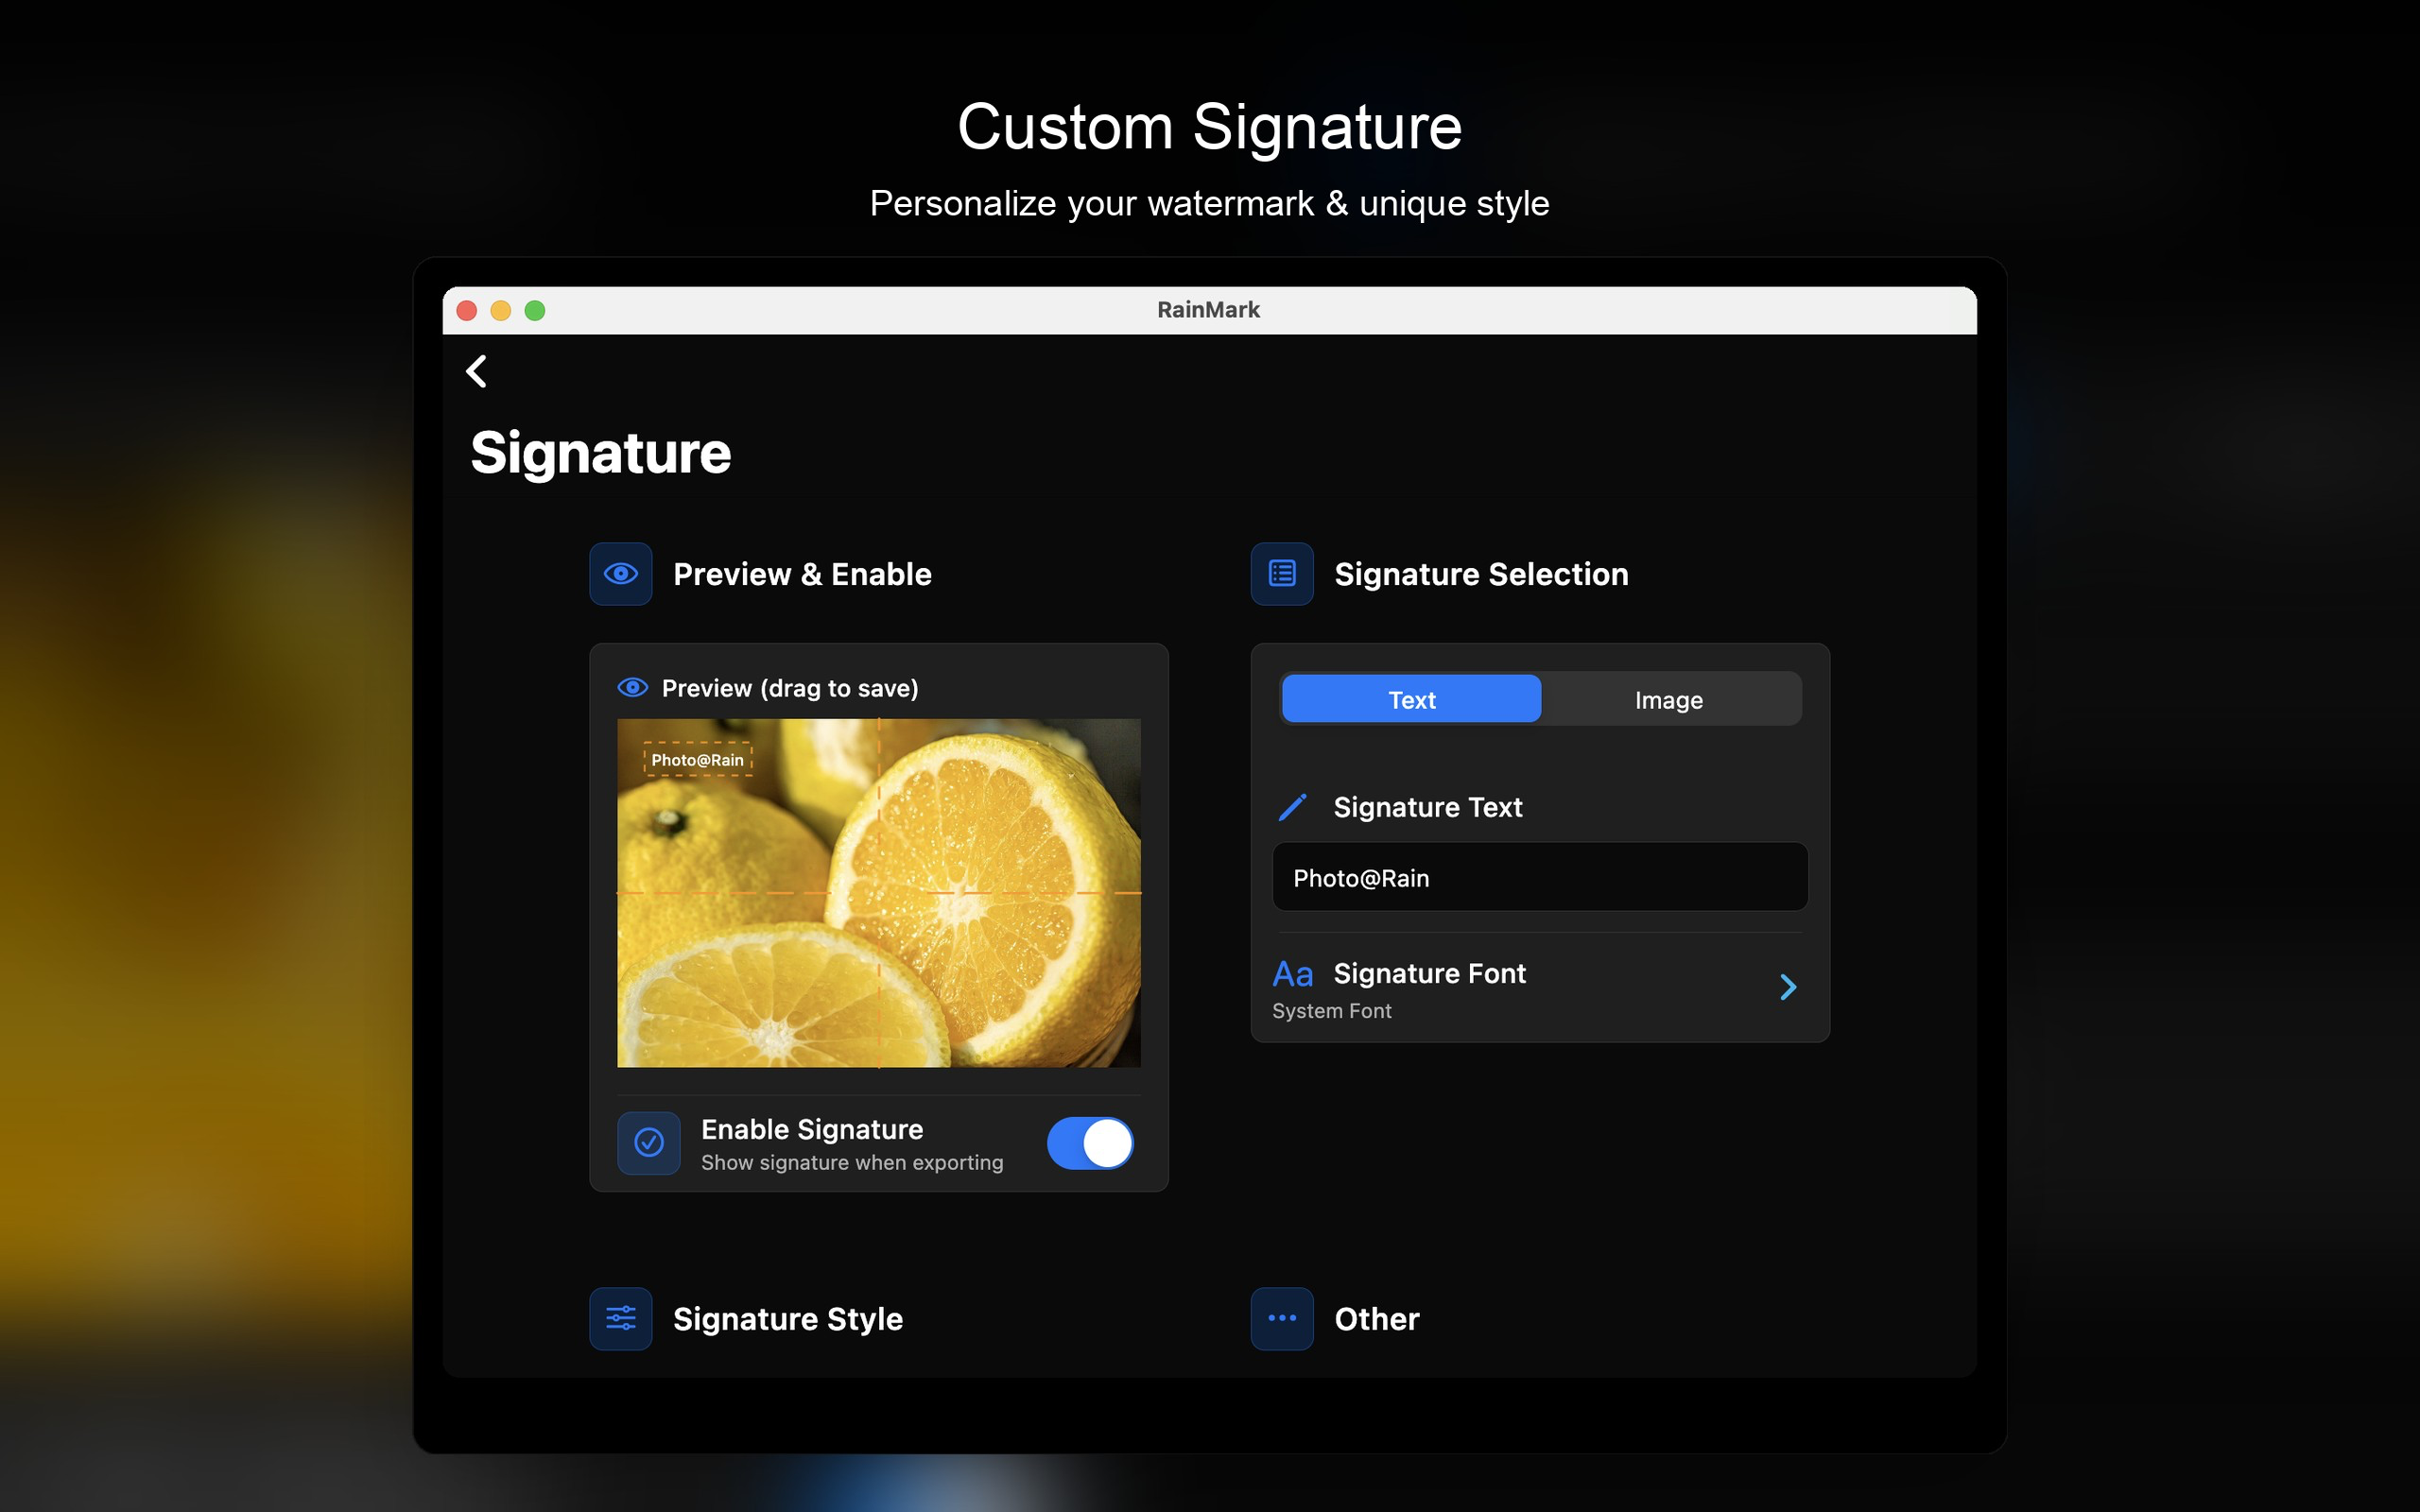Switch to the Image signature tab
The width and height of the screenshot is (2420, 1512).
[1669, 699]
